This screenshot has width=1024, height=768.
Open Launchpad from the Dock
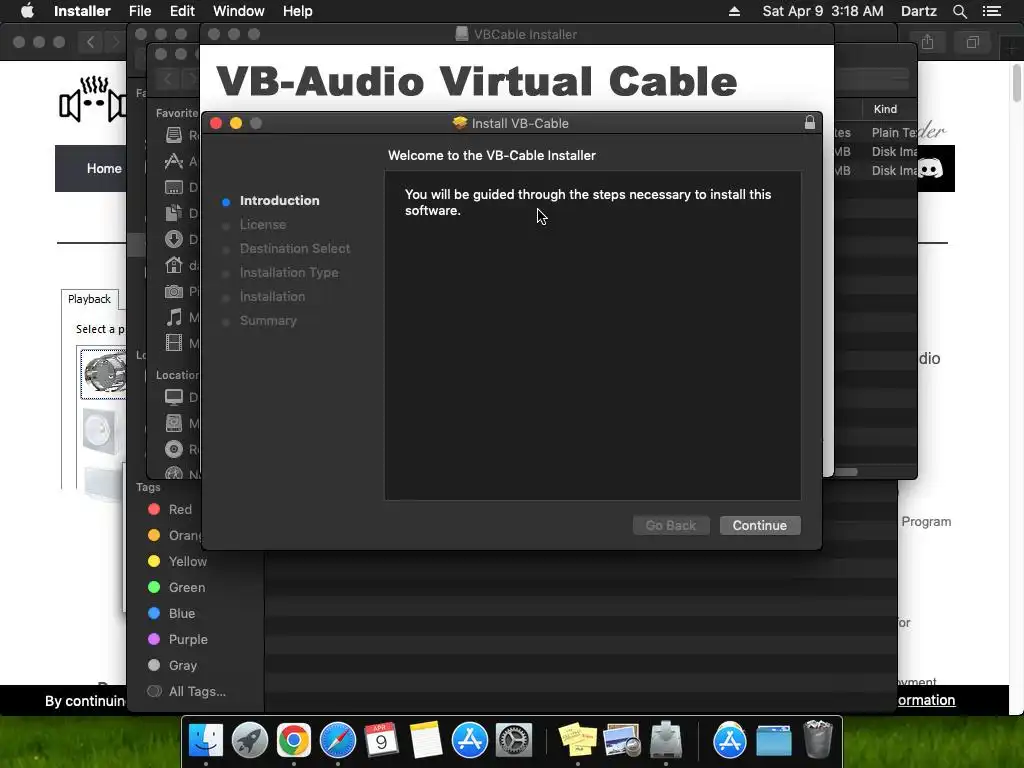(x=249, y=741)
